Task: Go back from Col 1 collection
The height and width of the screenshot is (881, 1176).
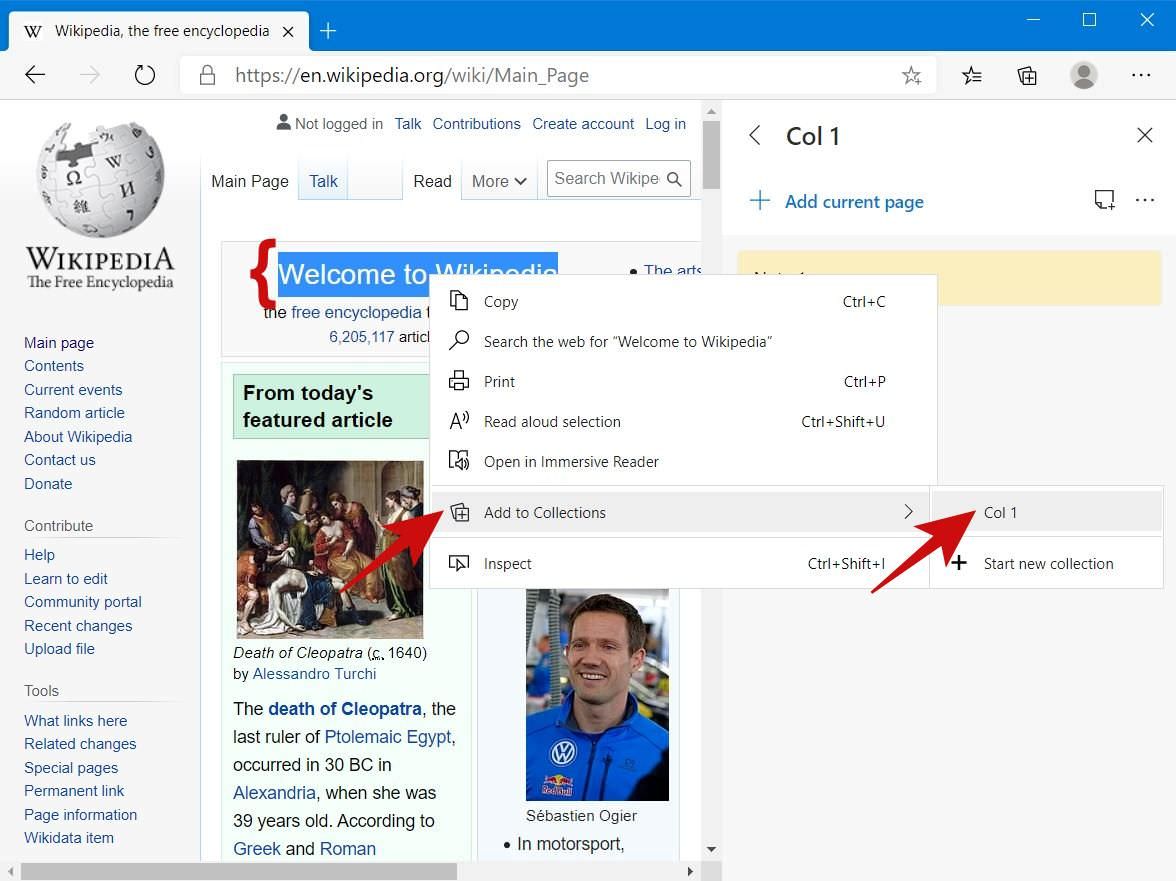Action: [755, 136]
